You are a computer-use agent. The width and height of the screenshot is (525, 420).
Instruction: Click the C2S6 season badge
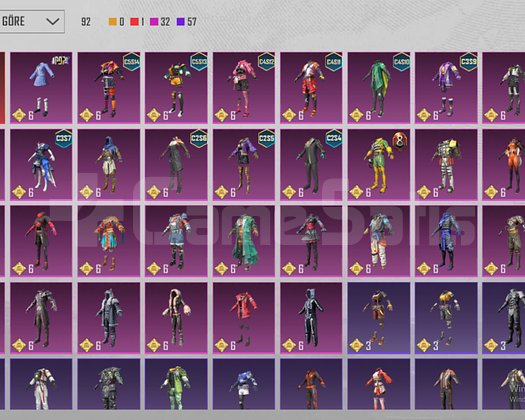(199, 139)
